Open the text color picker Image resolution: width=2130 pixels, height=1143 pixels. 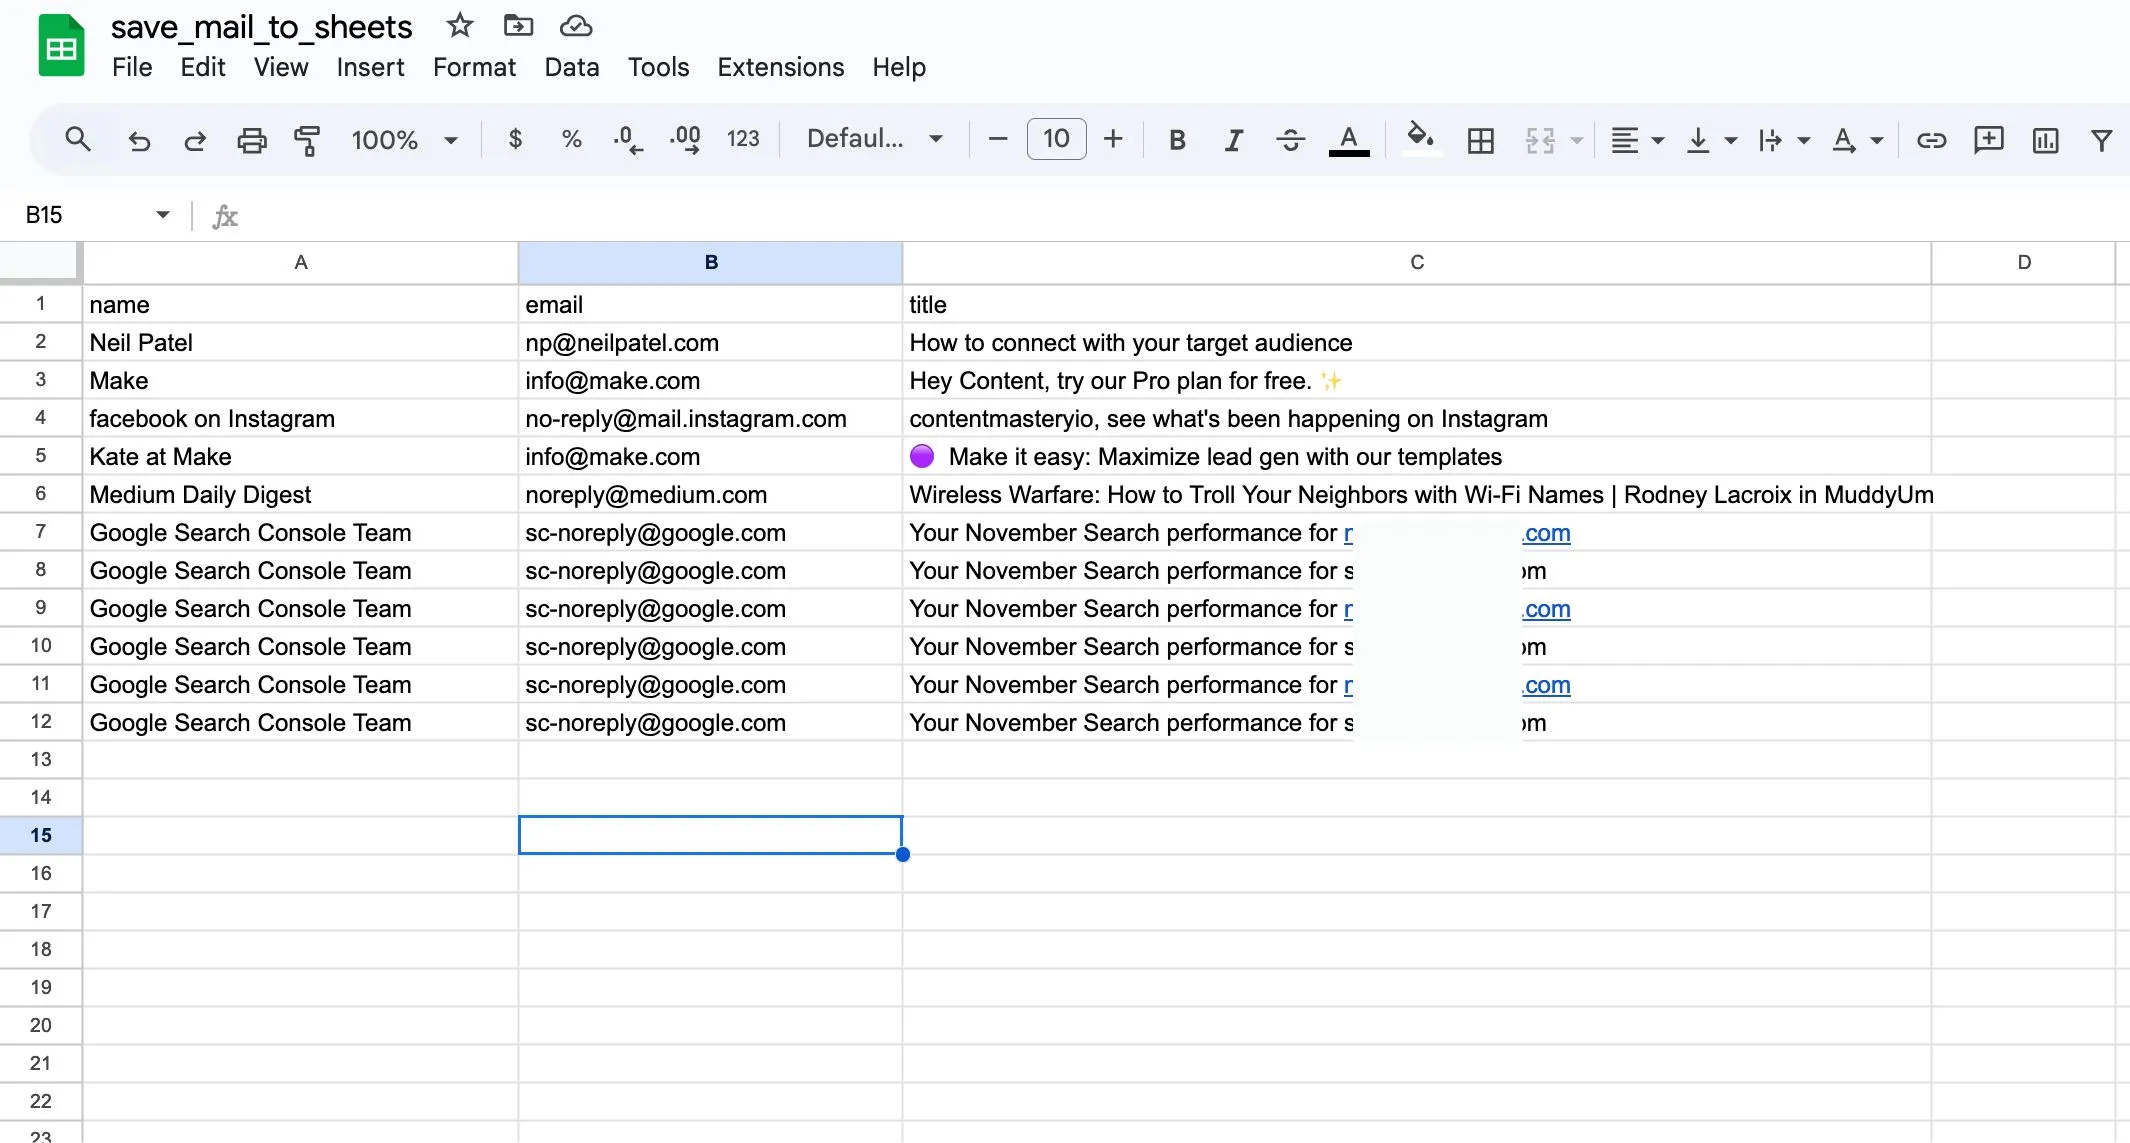(x=1349, y=140)
